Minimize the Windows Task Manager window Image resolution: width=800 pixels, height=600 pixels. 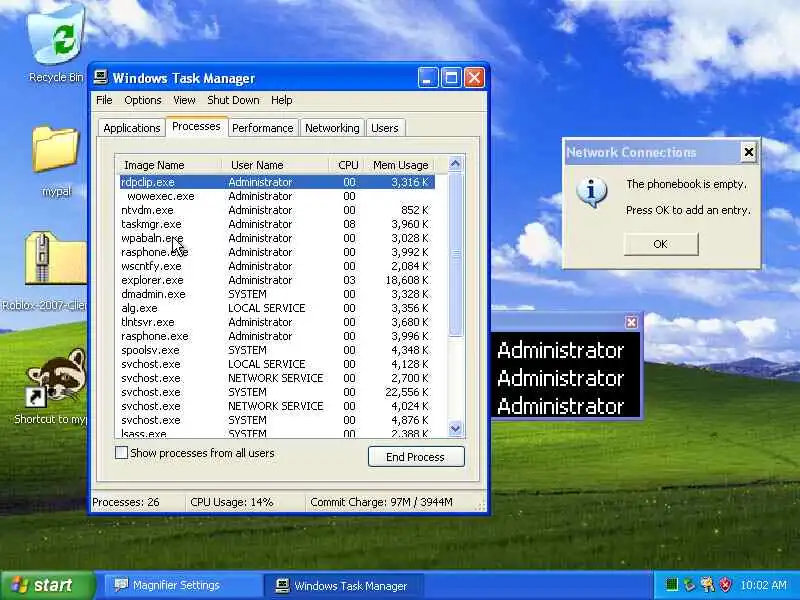click(x=428, y=78)
